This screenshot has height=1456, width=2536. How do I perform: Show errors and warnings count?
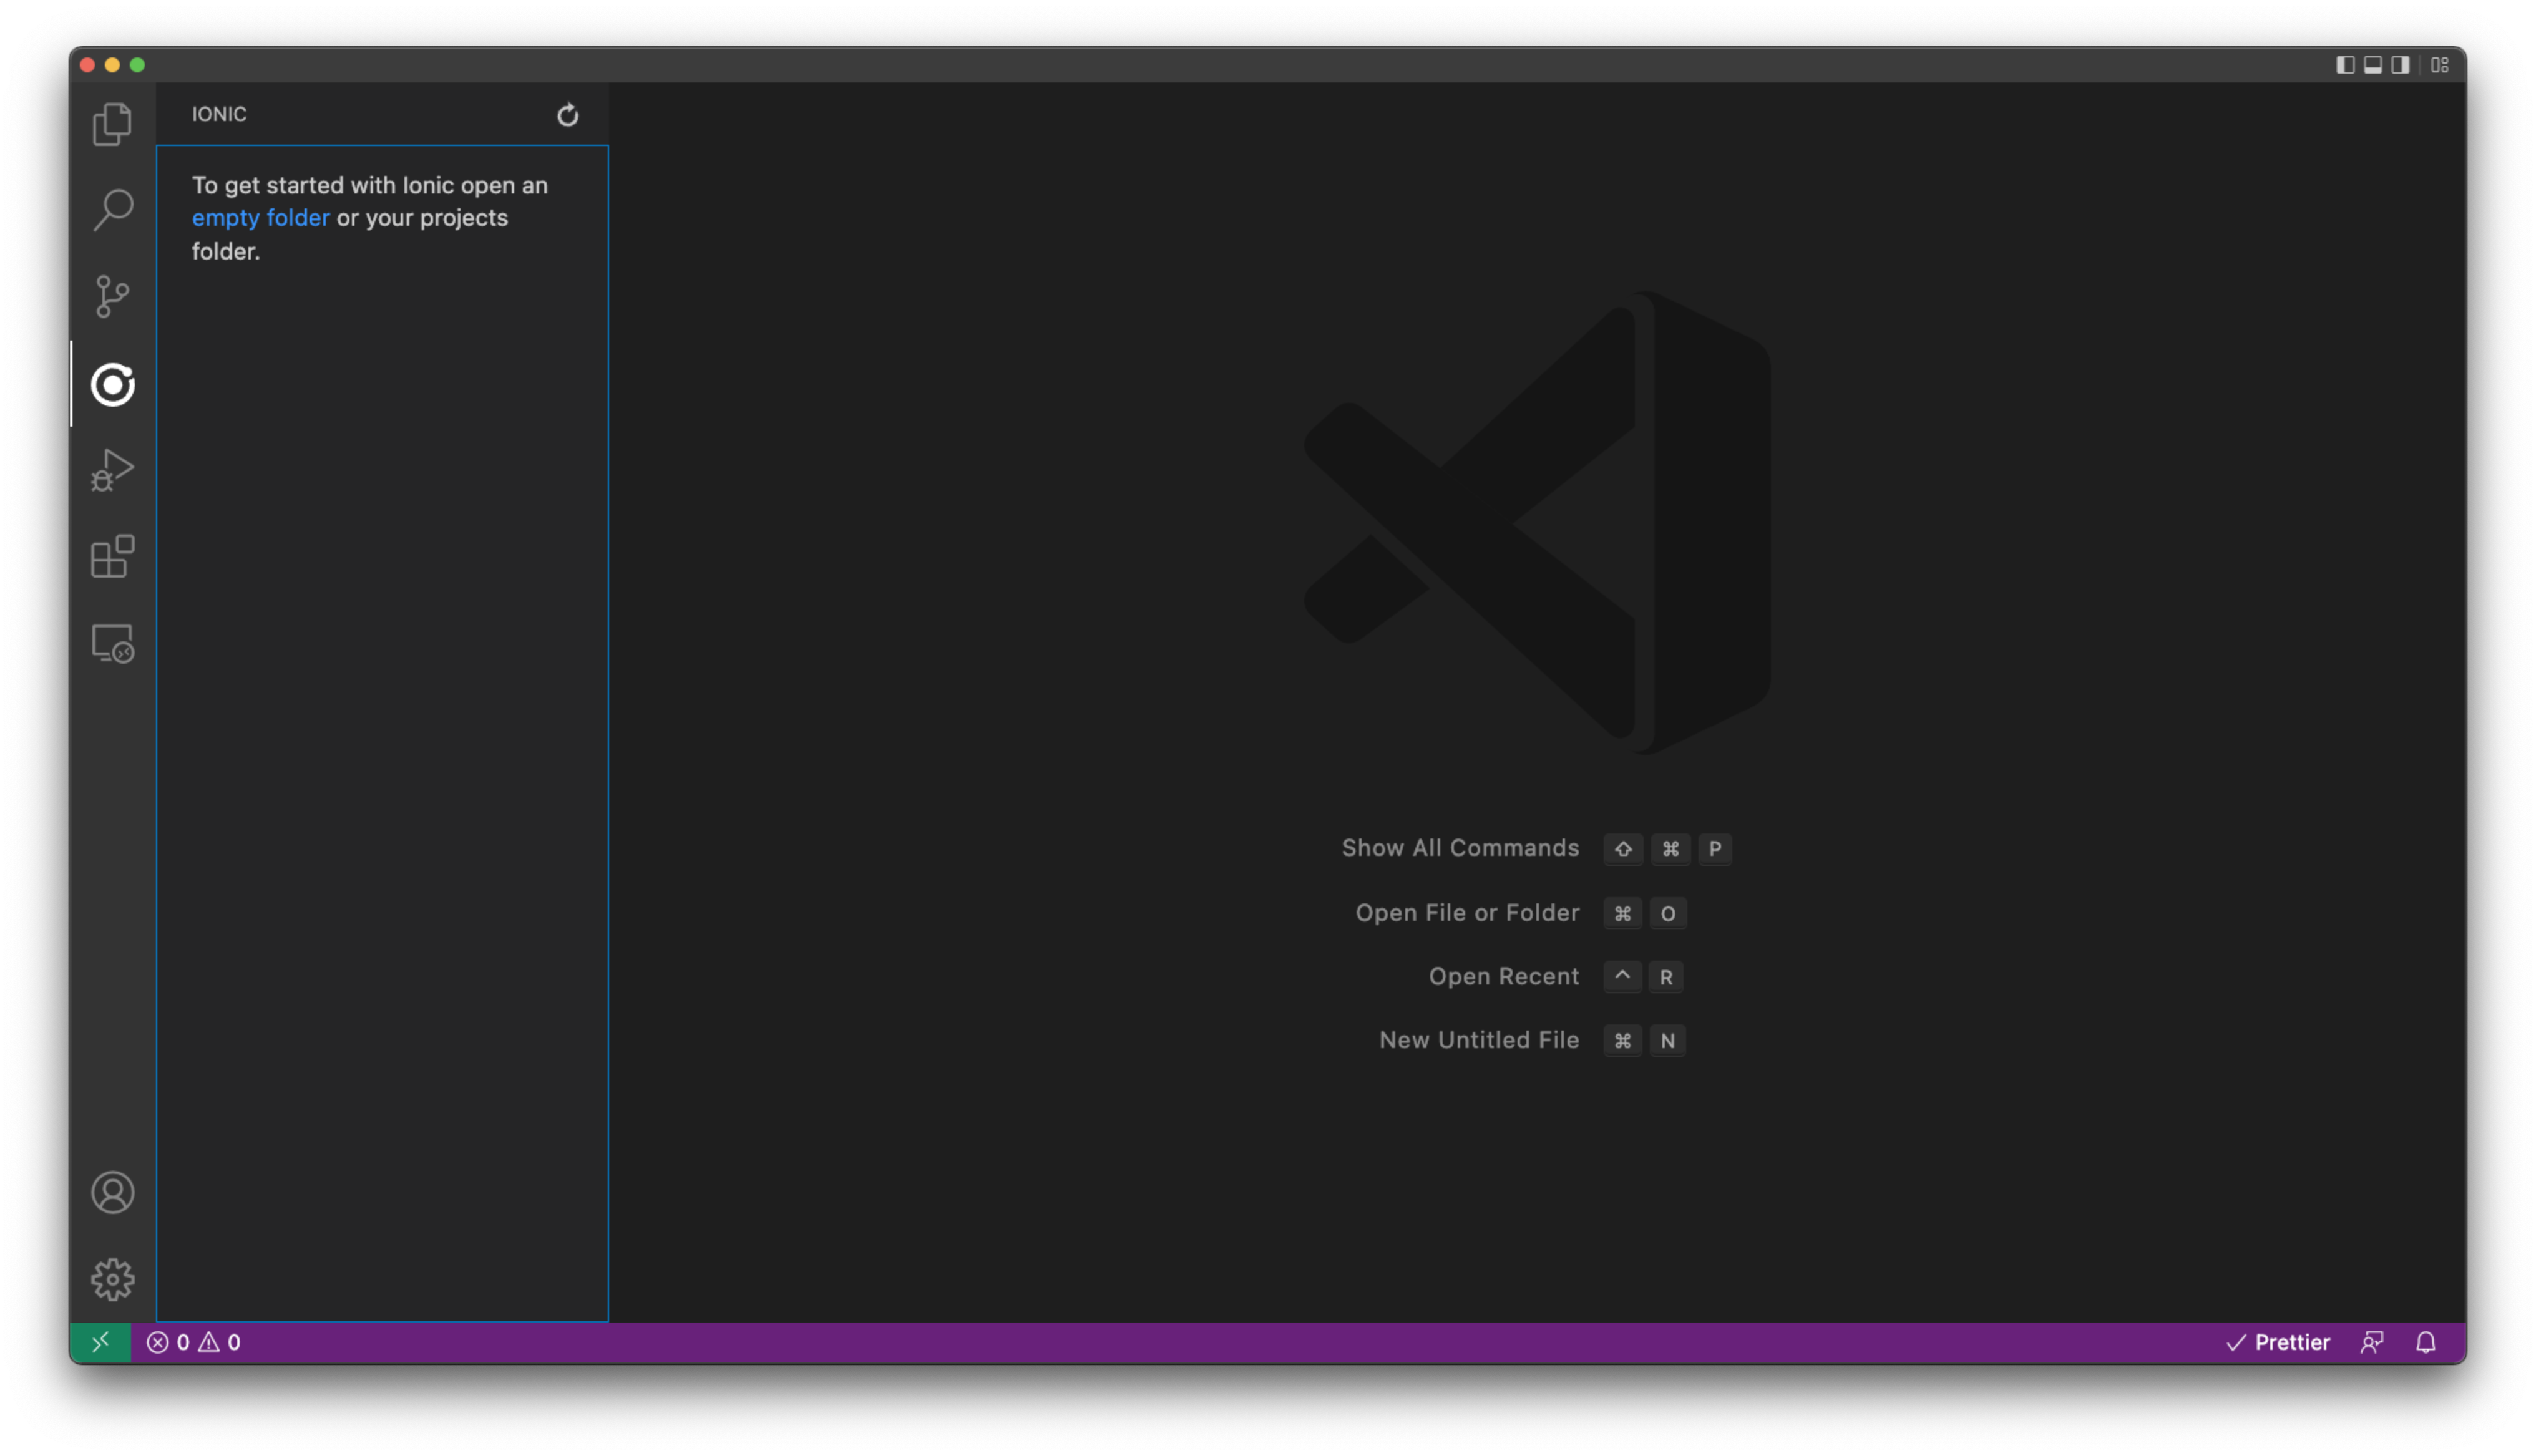[193, 1342]
